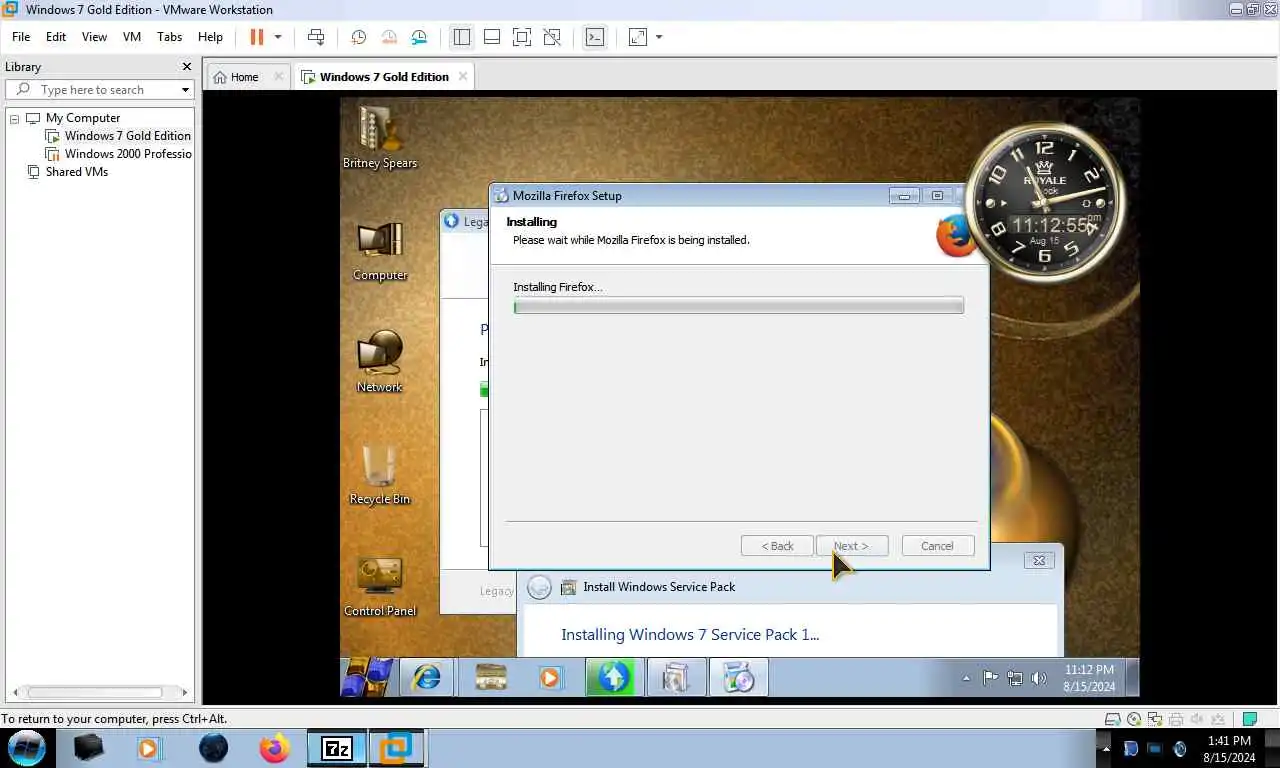Toggle the thumbnail bar view
The width and height of the screenshot is (1280, 768).
(x=492, y=37)
